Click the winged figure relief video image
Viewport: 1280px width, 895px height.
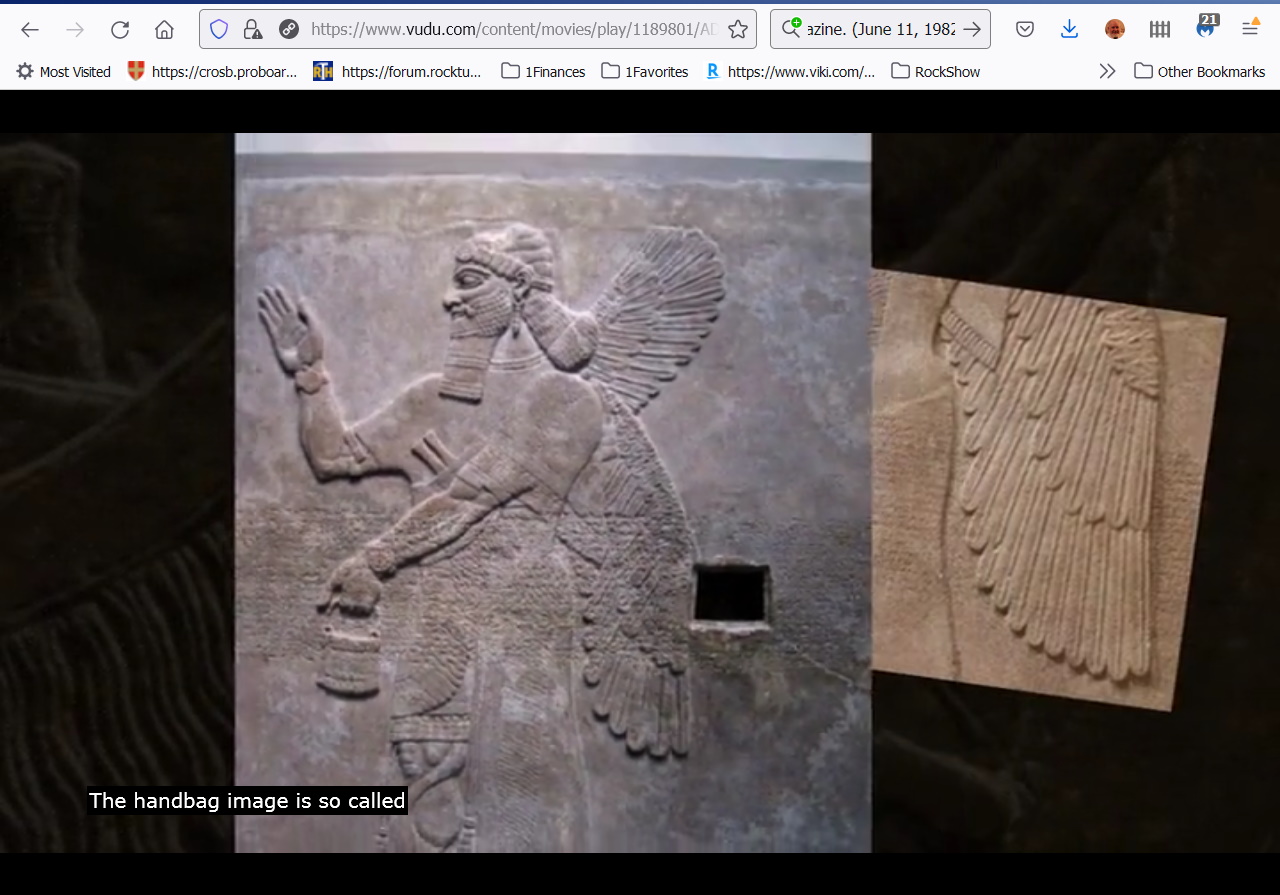(553, 493)
